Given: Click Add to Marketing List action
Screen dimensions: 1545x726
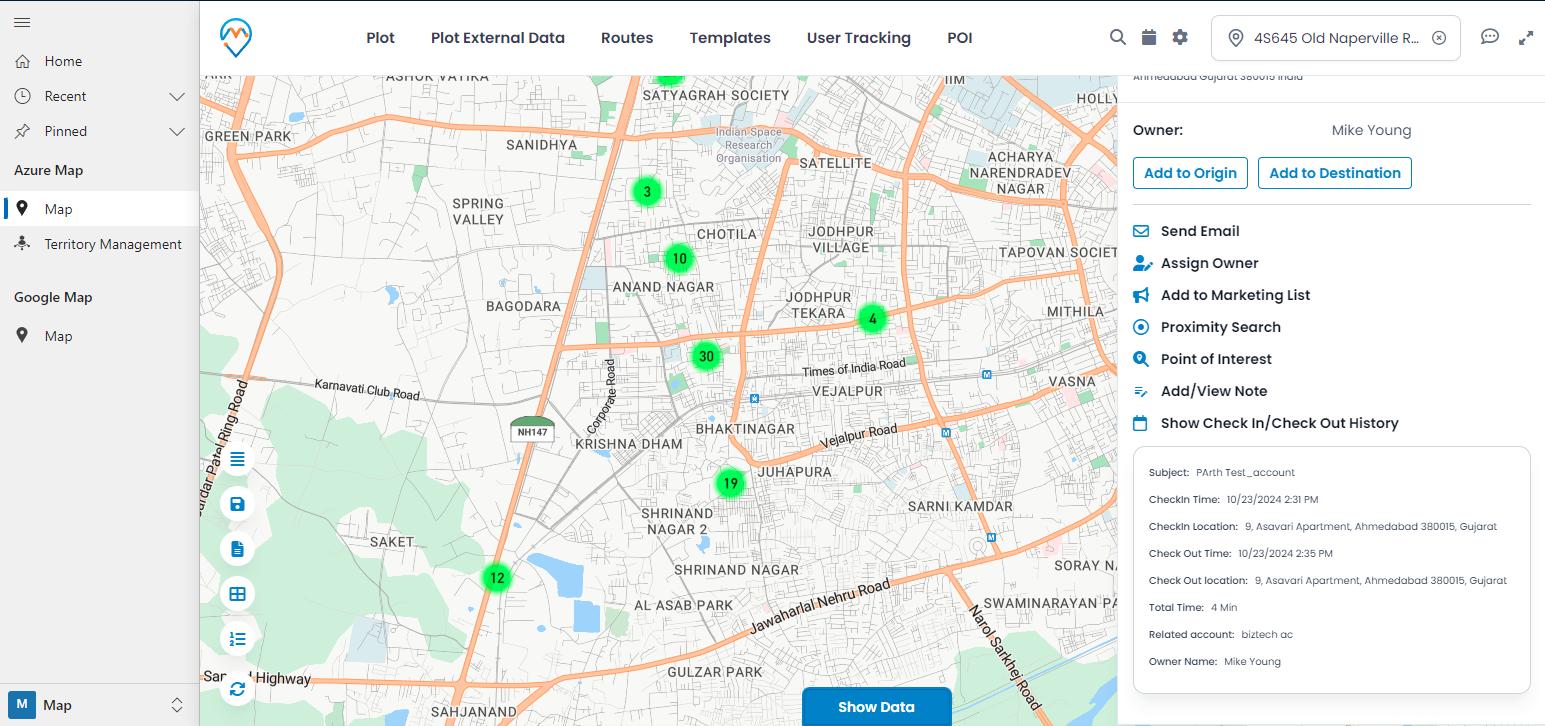Looking at the screenshot, I should (x=1235, y=295).
